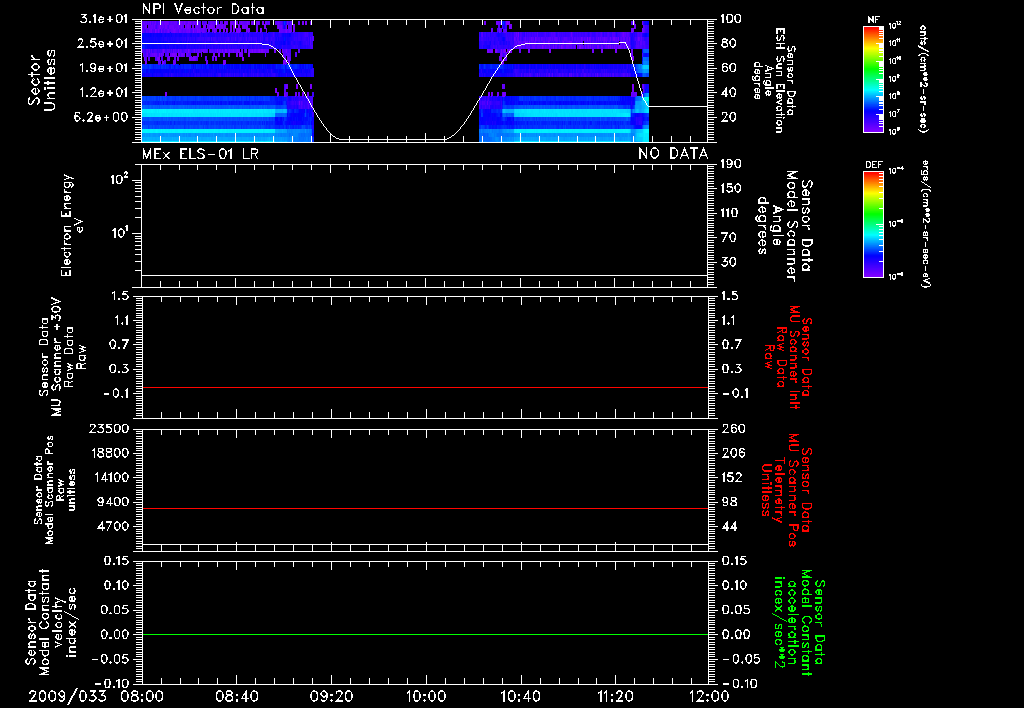Screen dimensions: 1024x708
Task: Click the 10¹ electron energy tick label
Action: [x=118, y=233]
